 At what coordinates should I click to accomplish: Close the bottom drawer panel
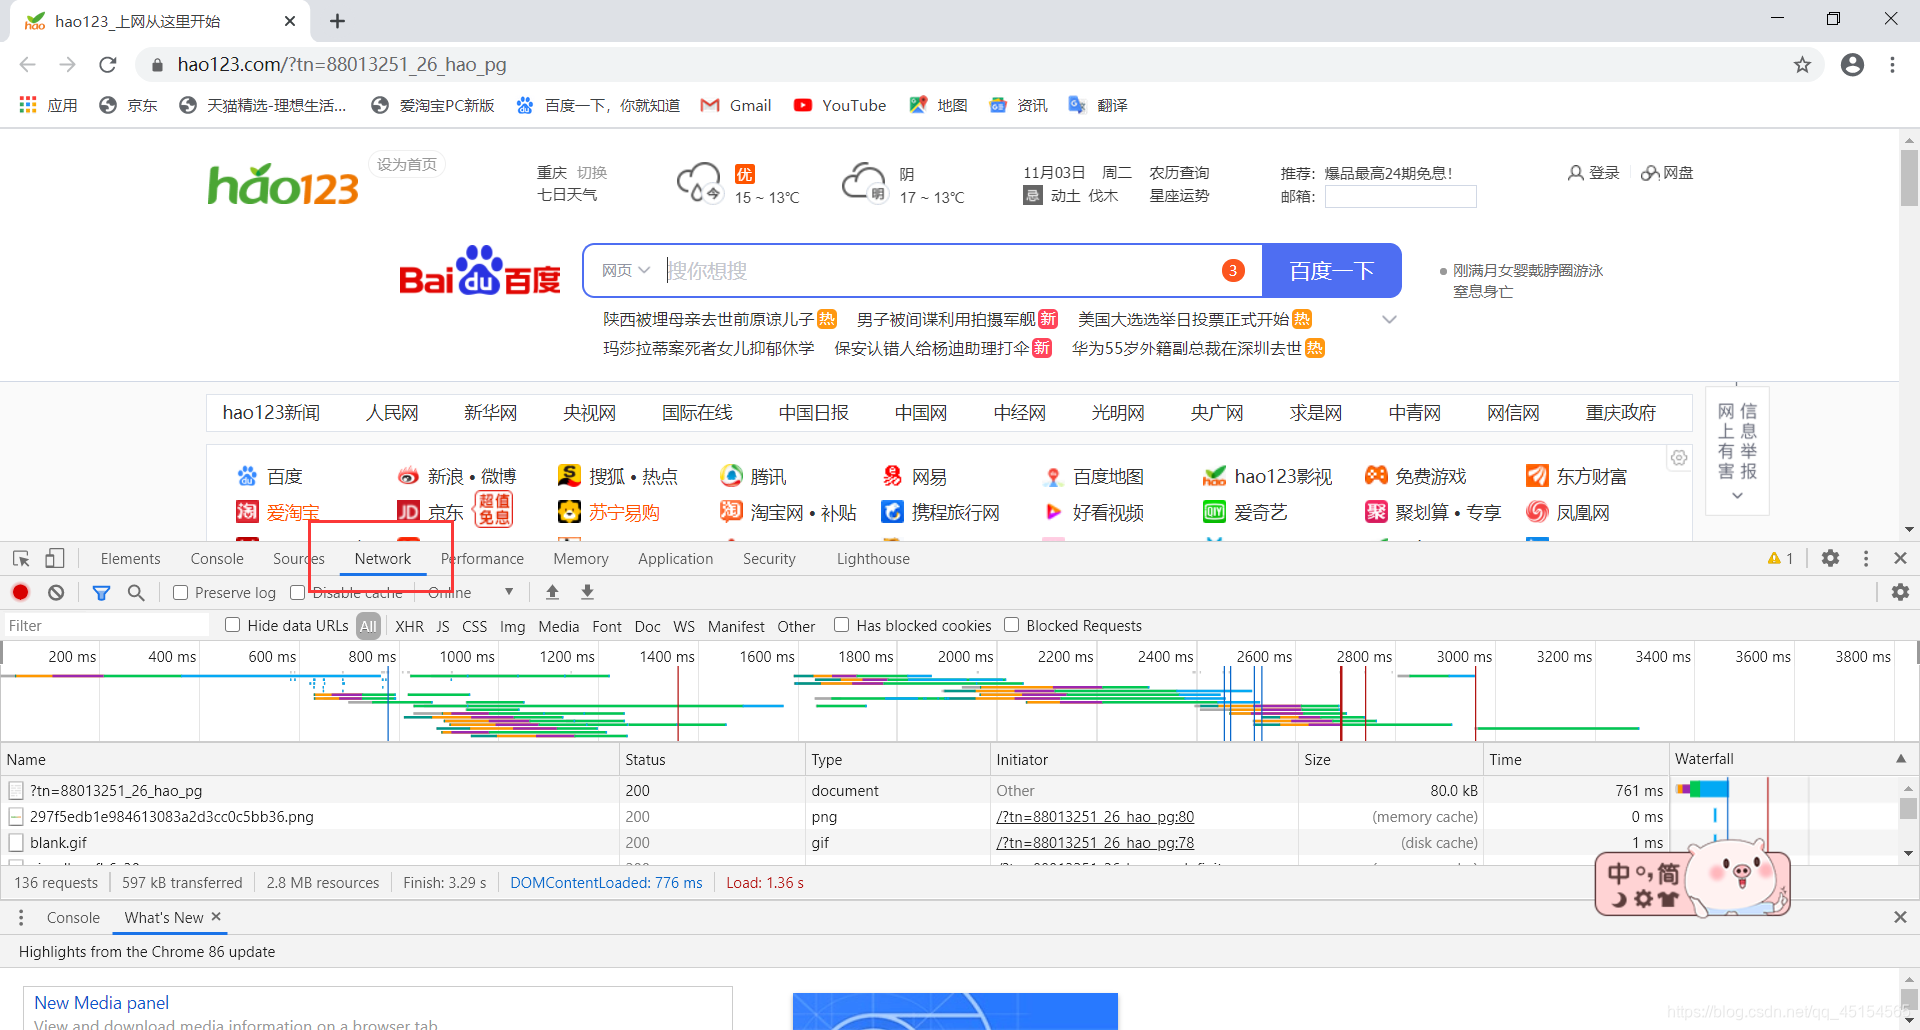[x=1900, y=917]
